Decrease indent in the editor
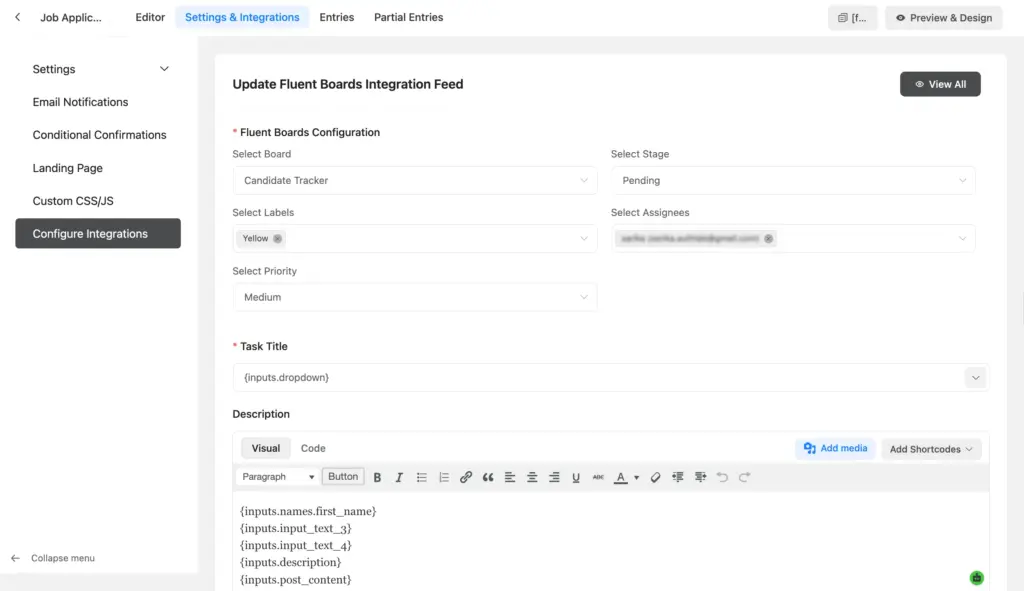Viewport: 1024px width, 591px height. tap(678, 477)
